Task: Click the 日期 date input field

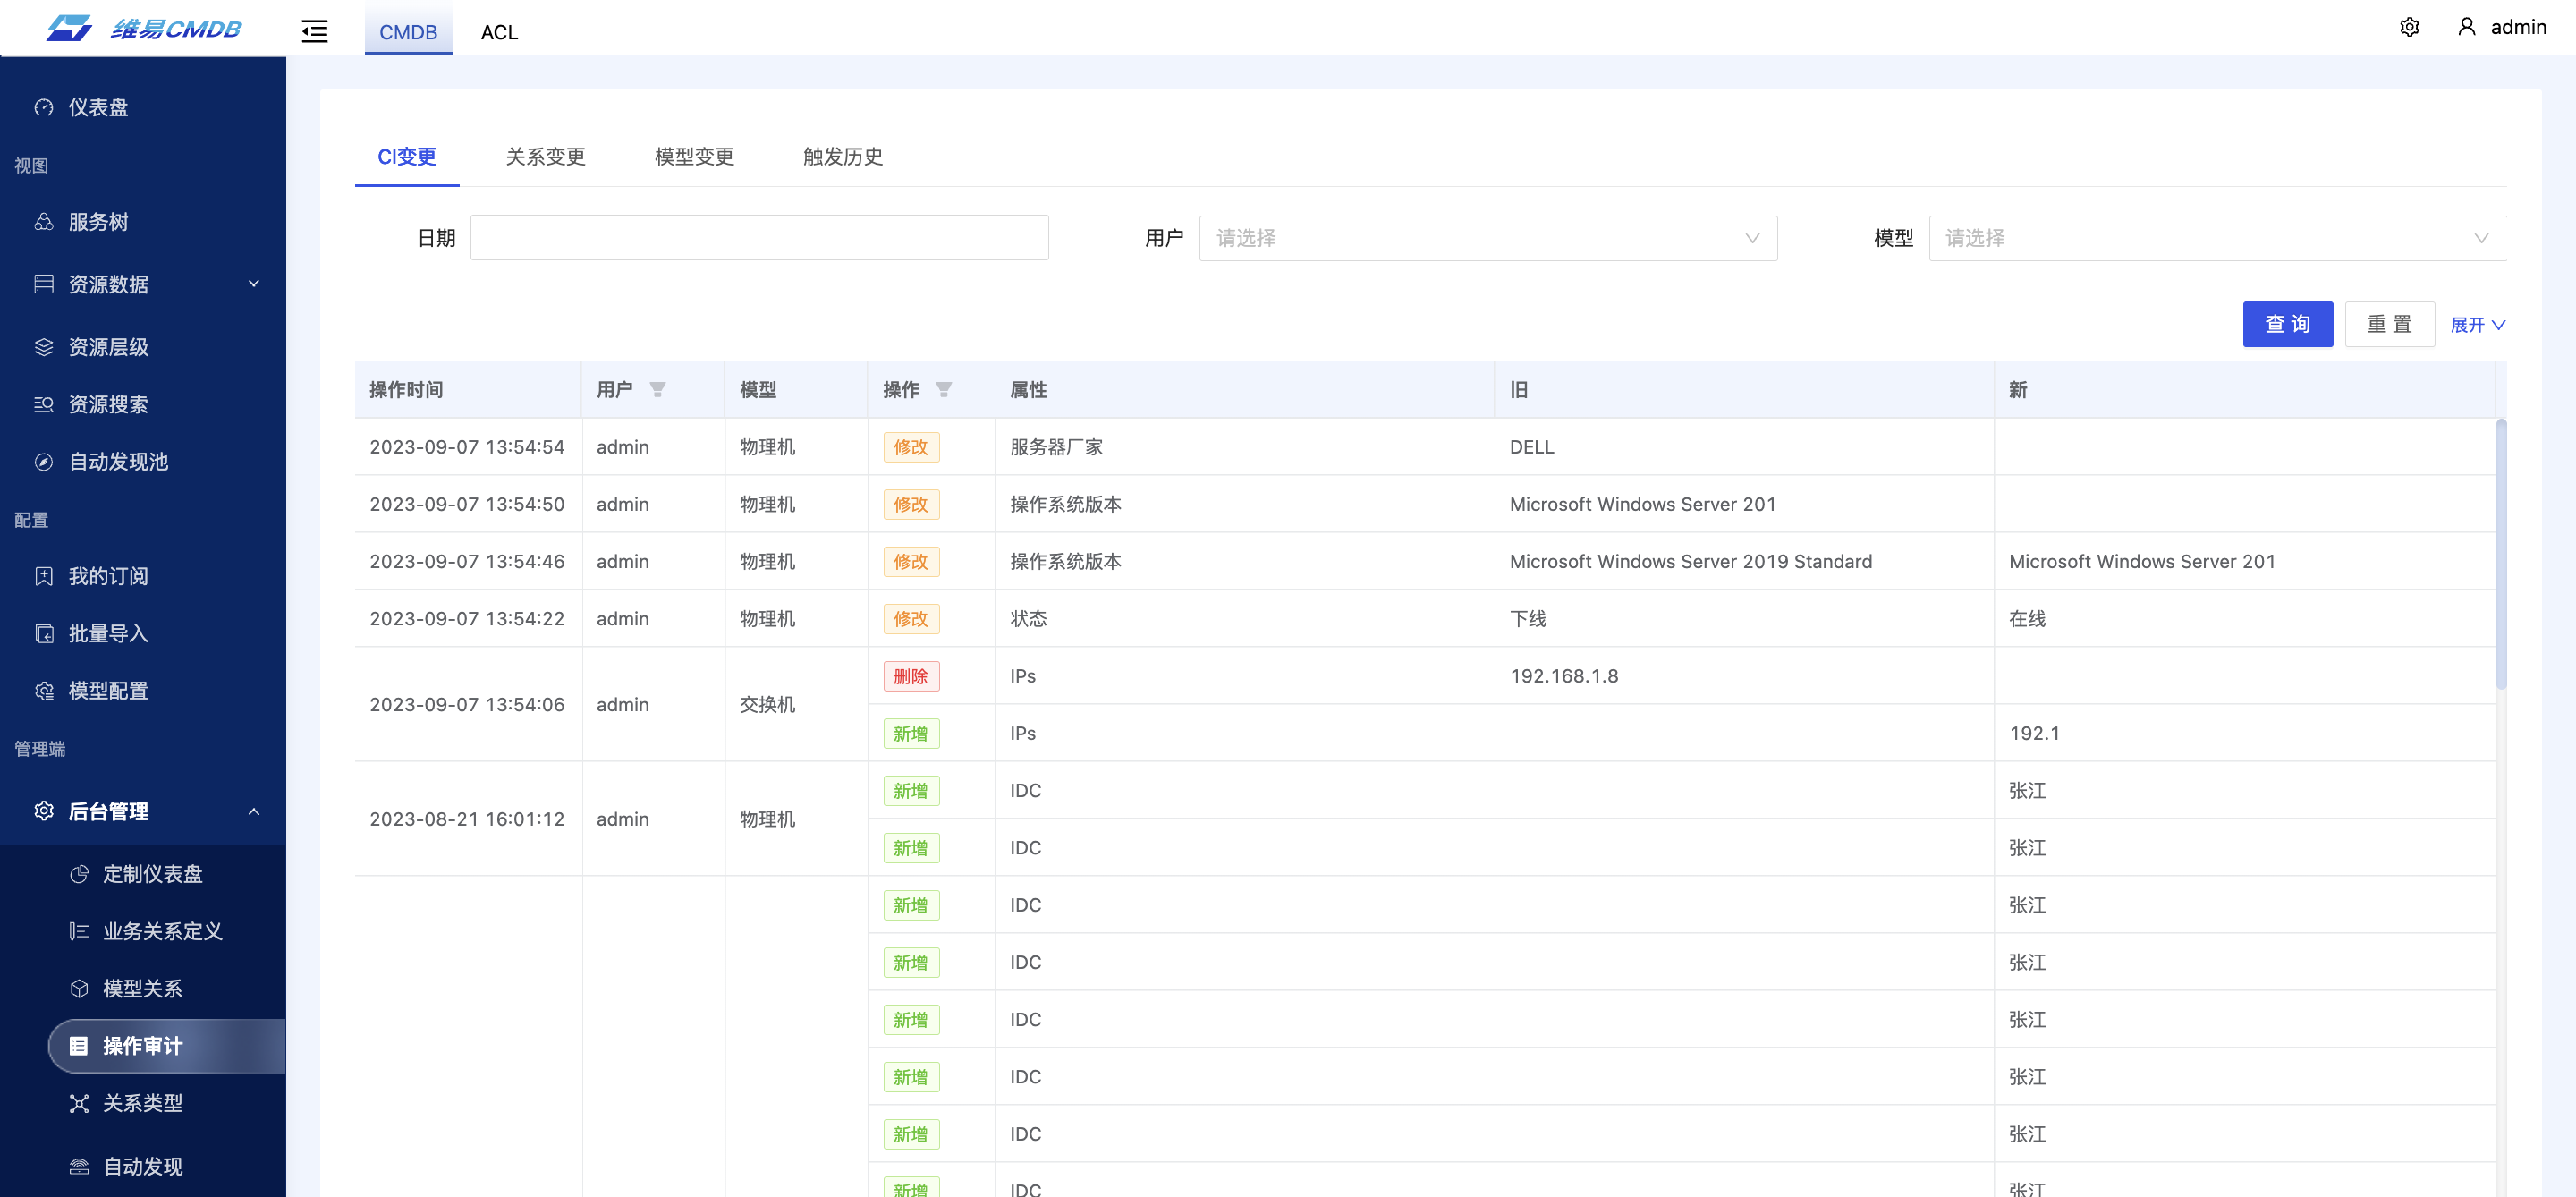Action: click(759, 238)
